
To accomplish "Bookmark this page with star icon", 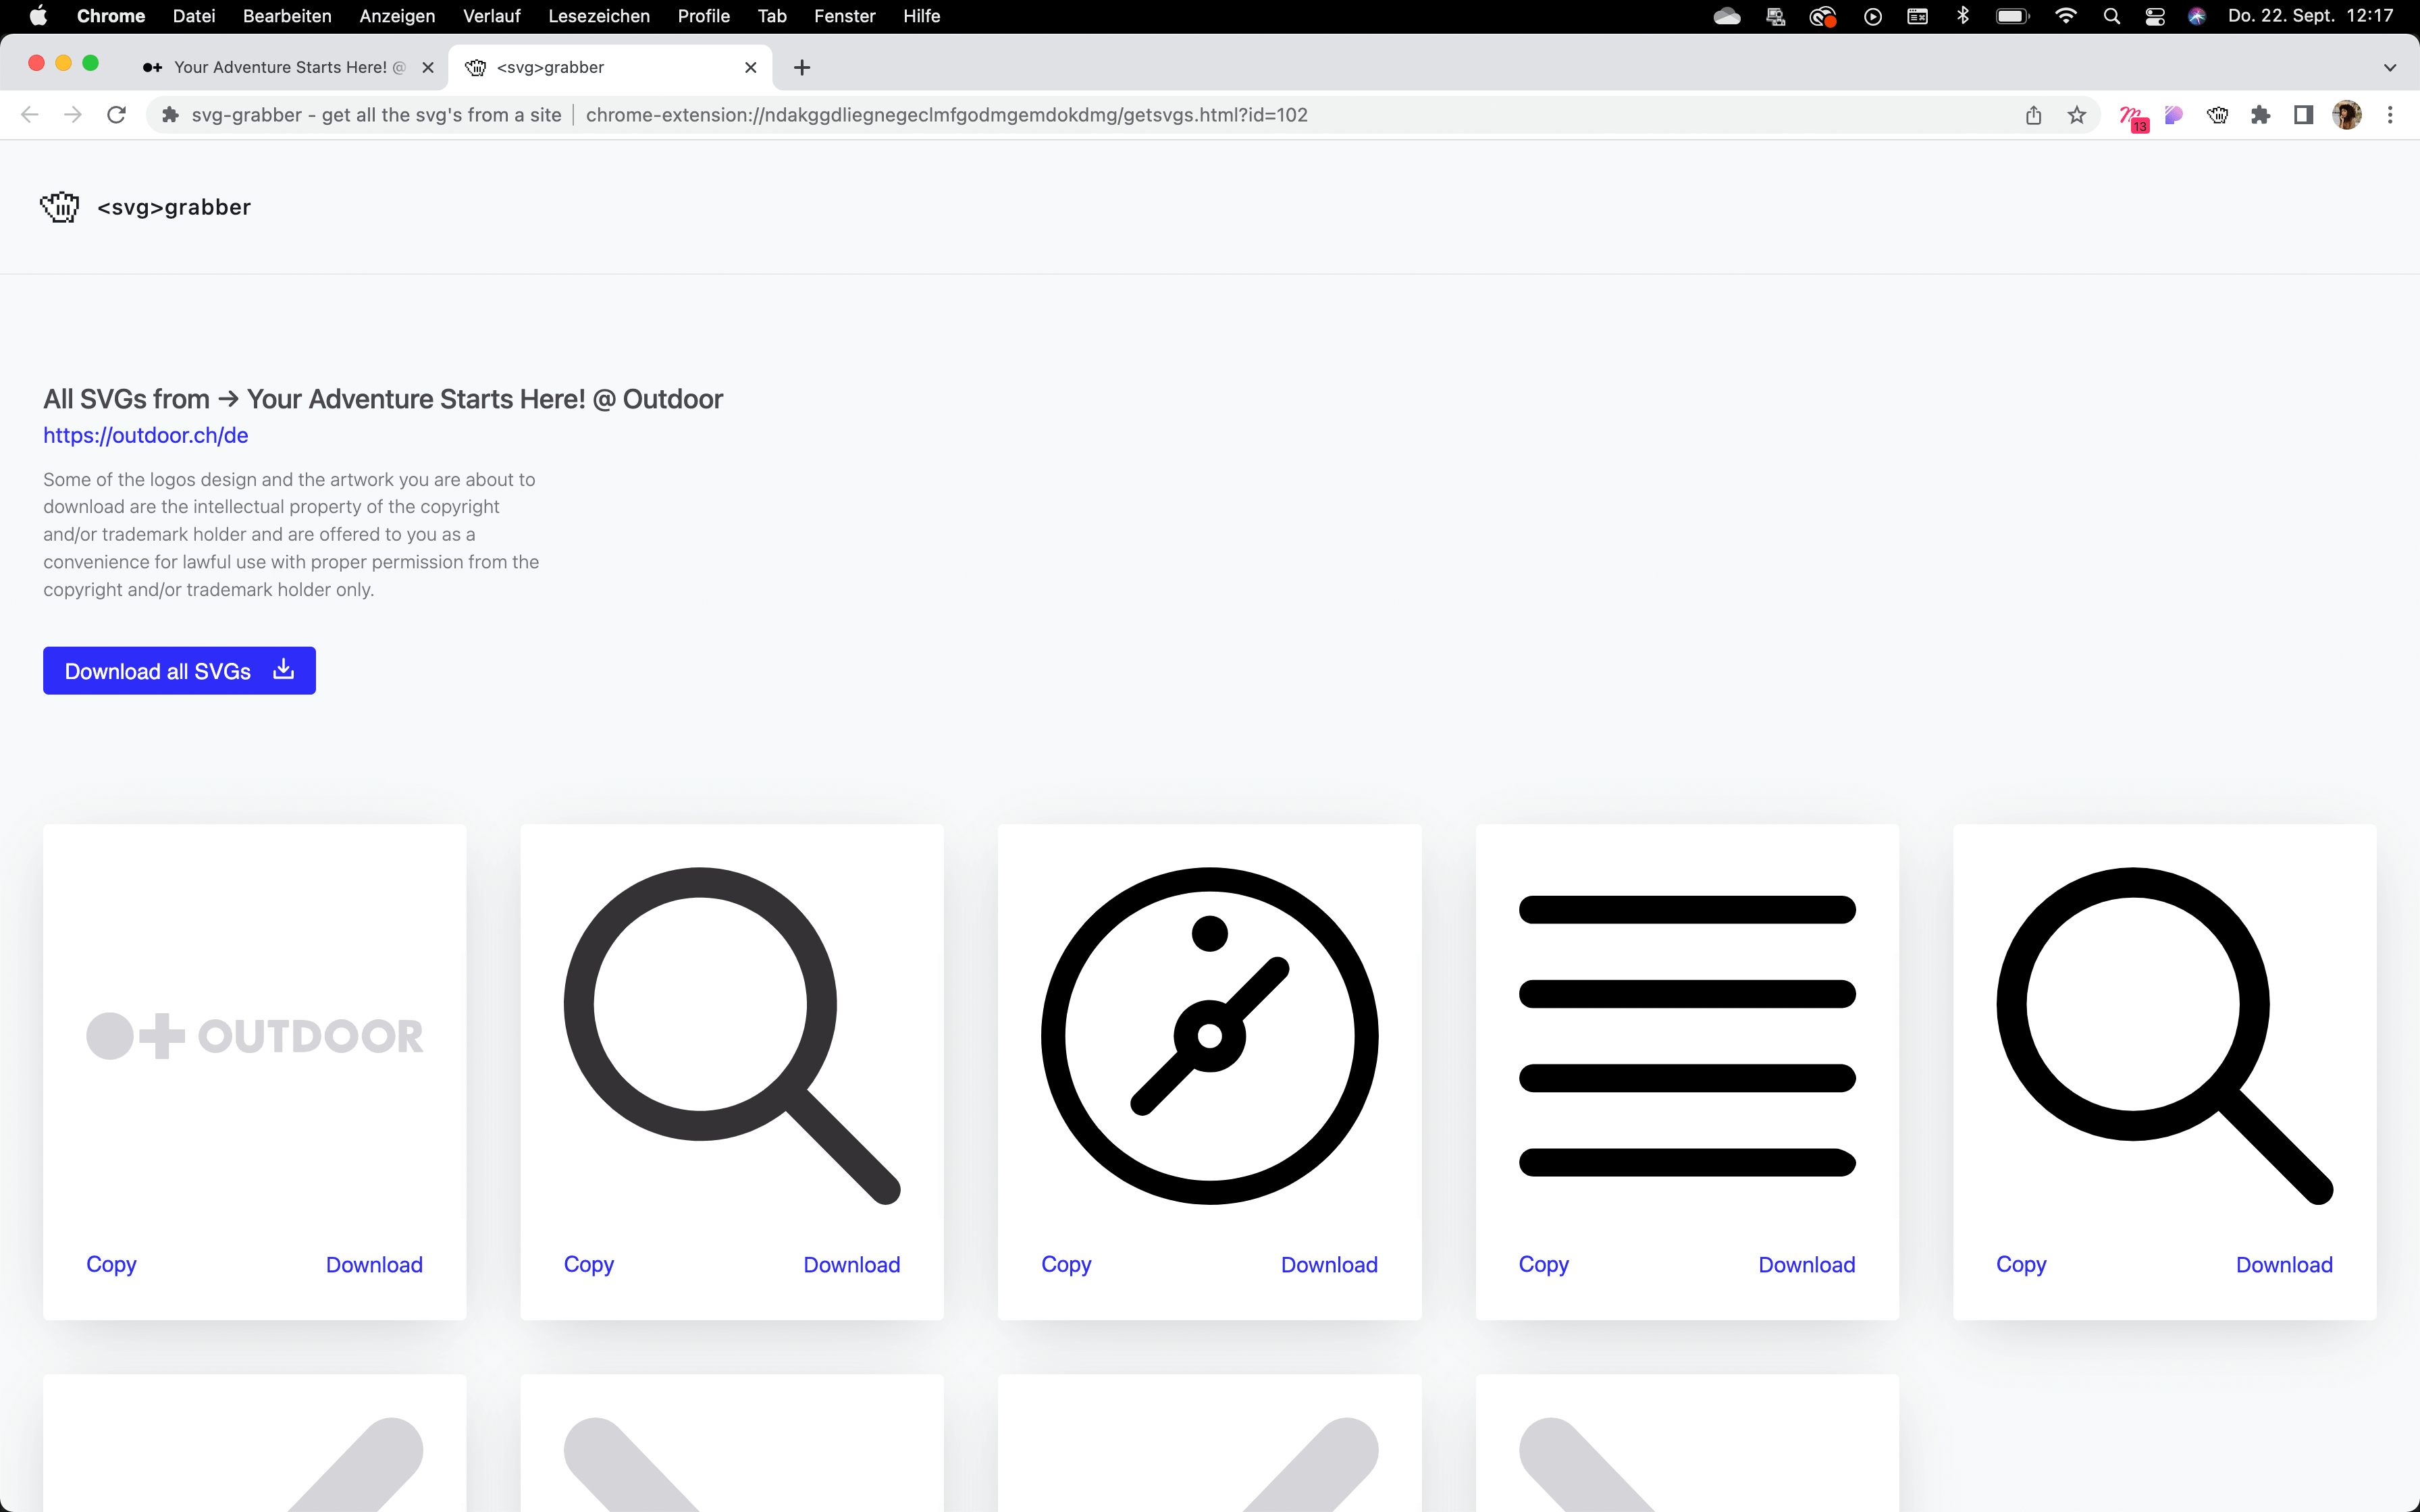I will (x=2077, y=115).
